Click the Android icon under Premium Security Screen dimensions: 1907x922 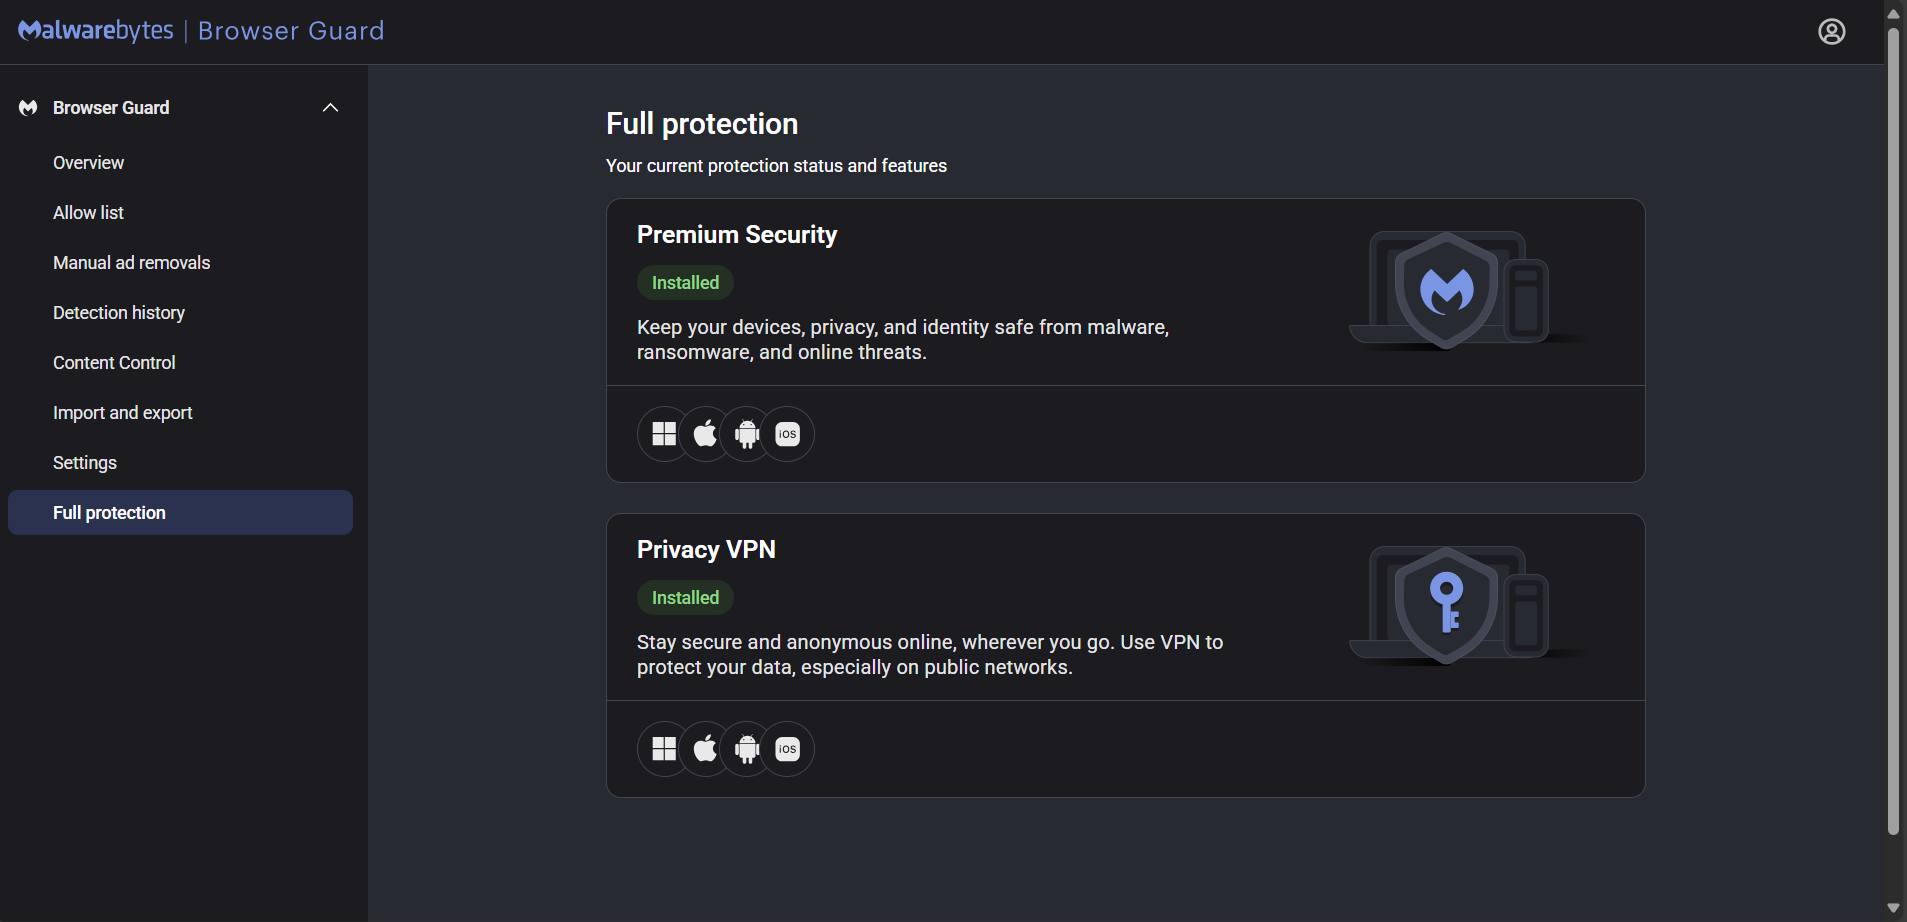[x=747, y=434]
